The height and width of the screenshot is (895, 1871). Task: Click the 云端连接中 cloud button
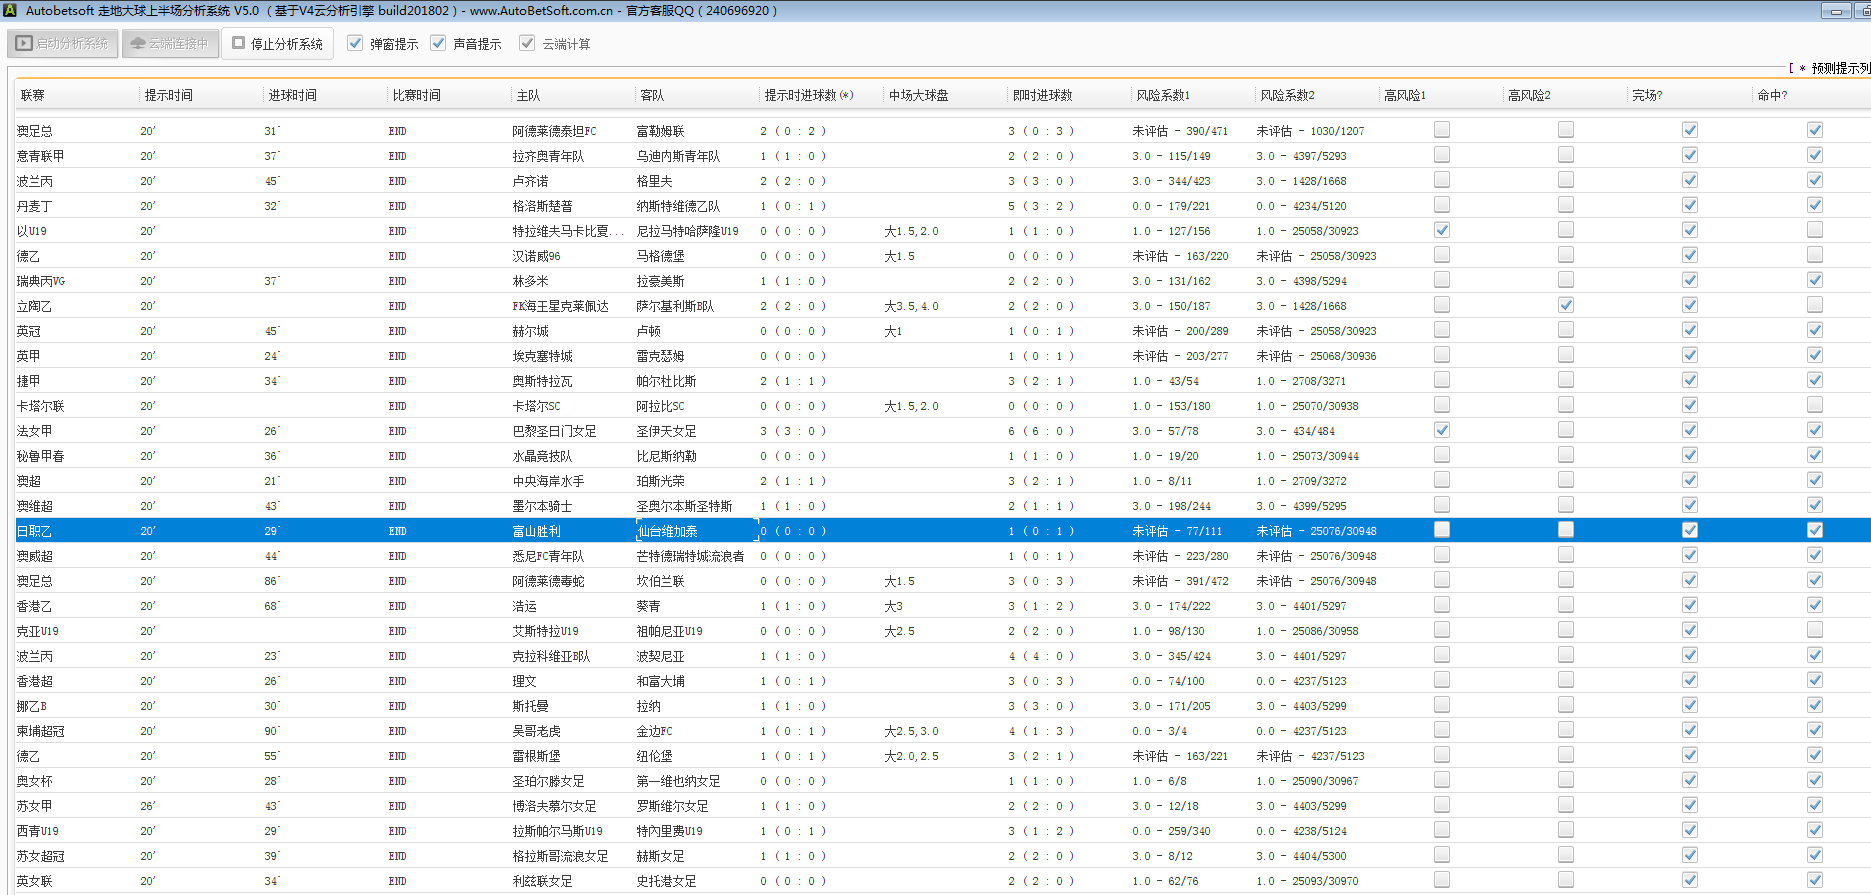coord(170,44)
